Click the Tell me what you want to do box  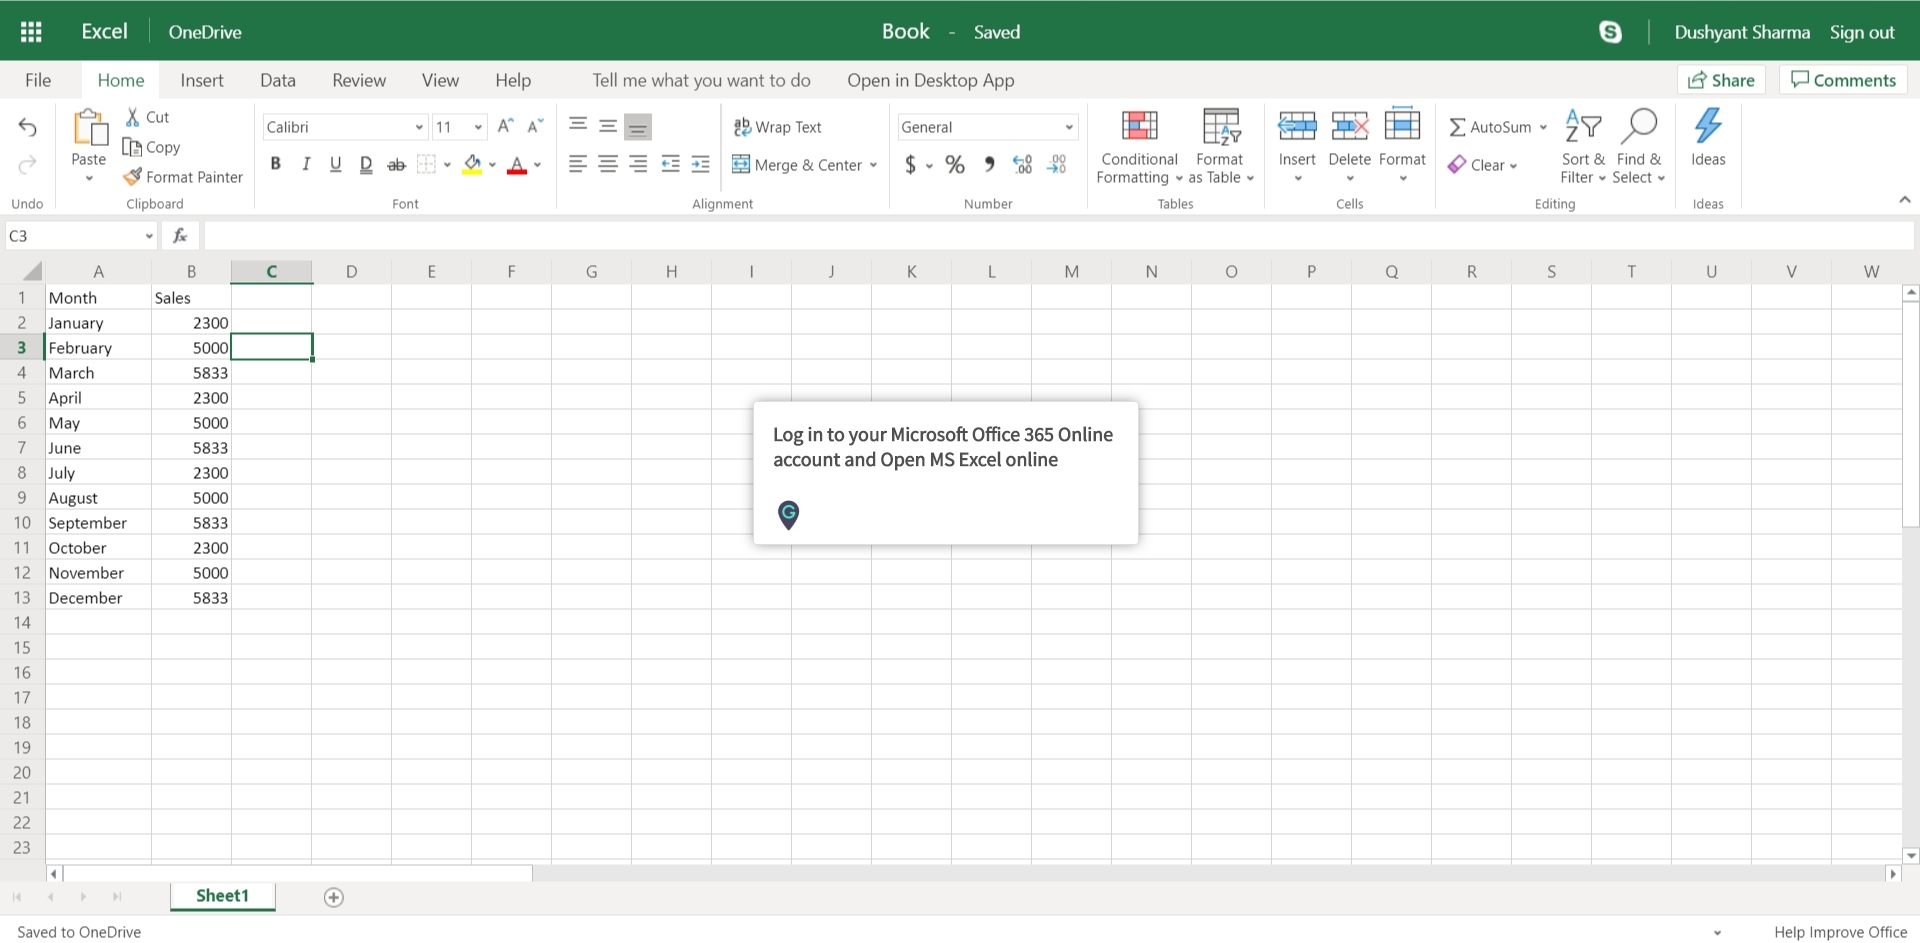click(x=701, y=80)
